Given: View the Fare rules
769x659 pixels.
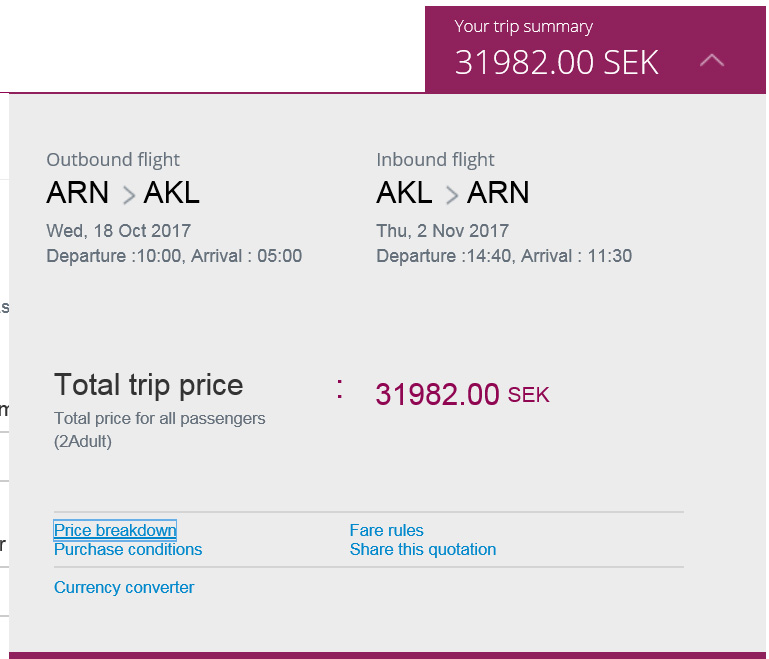Looking at the screenshot, I should point(386,530).
